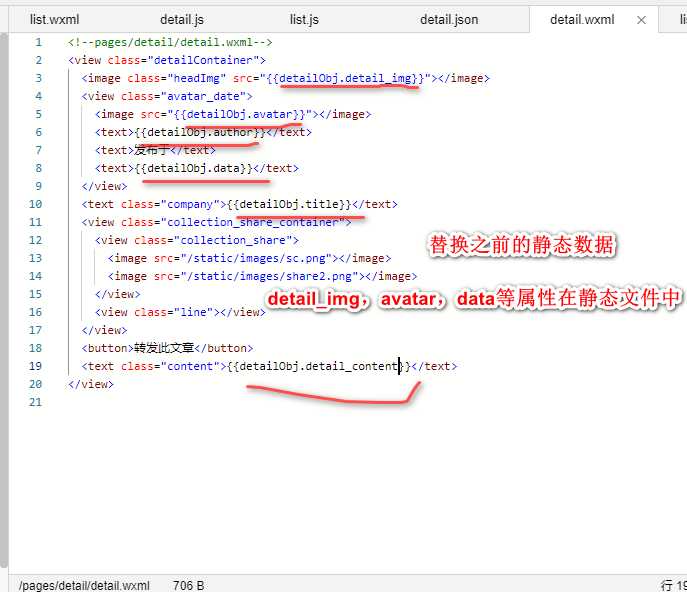
Task: Click the /pages/detail/detail.wxml path in status bar
Action: (x=84, y=585)
